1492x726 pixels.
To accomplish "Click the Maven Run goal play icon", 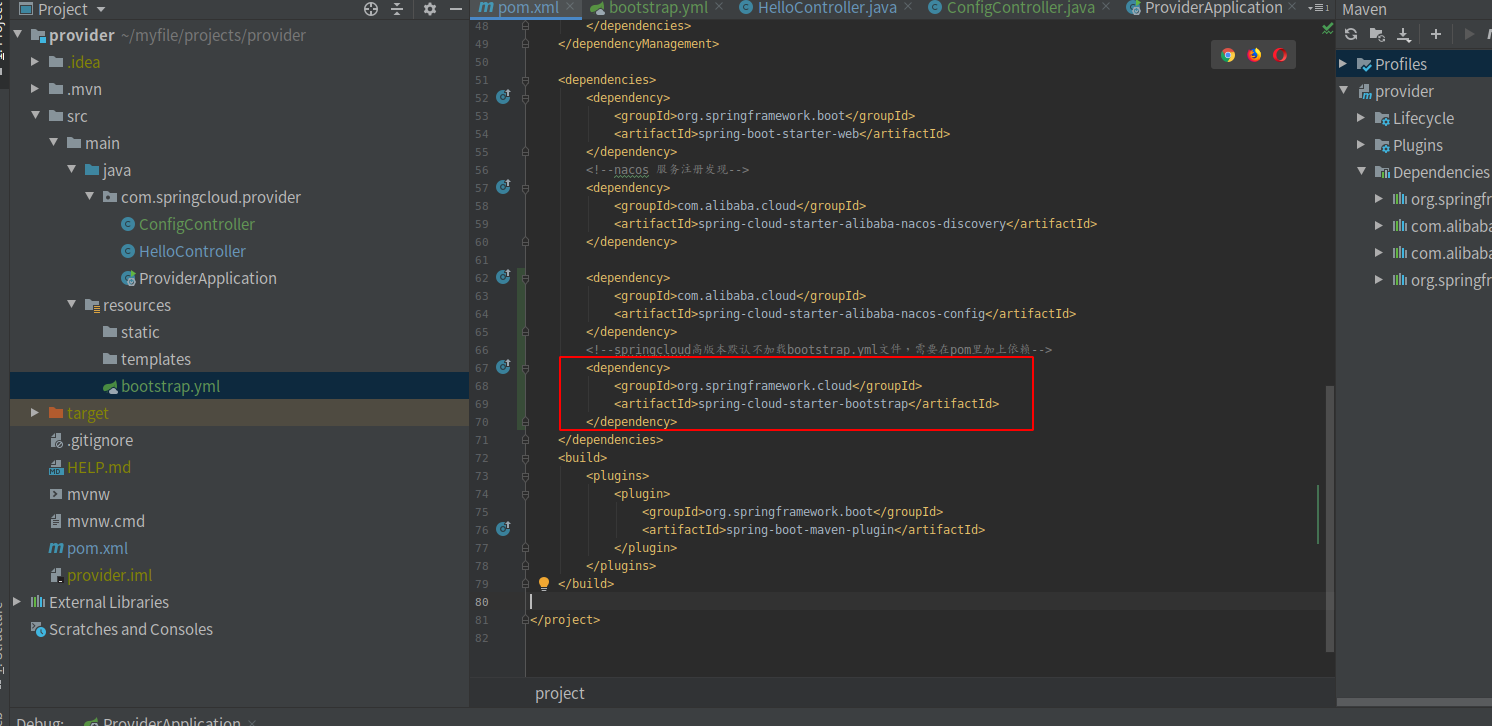I will pyautogui.click(x=1469, y=34).
